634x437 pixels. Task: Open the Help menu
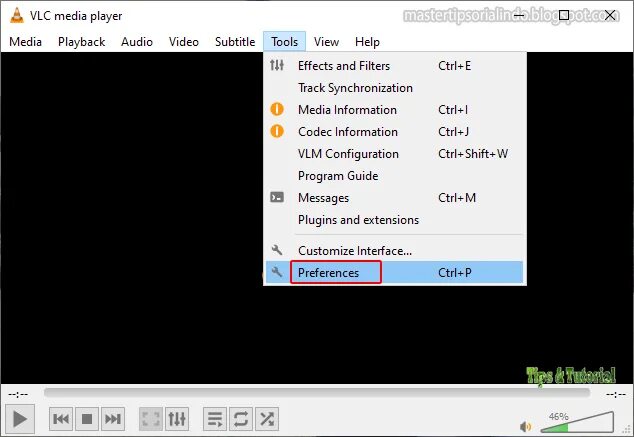tap(367, 42)
